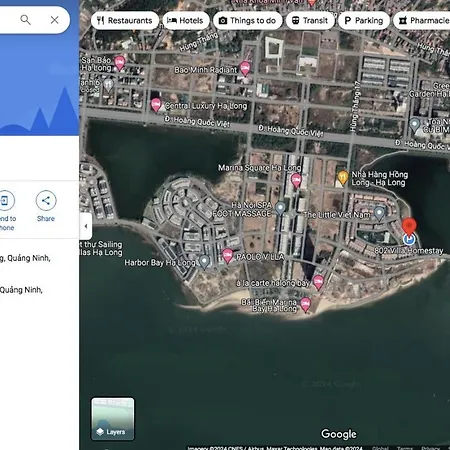The image size is (450, 450).
Task: Show Things to do on map
Action: (247, 21)
